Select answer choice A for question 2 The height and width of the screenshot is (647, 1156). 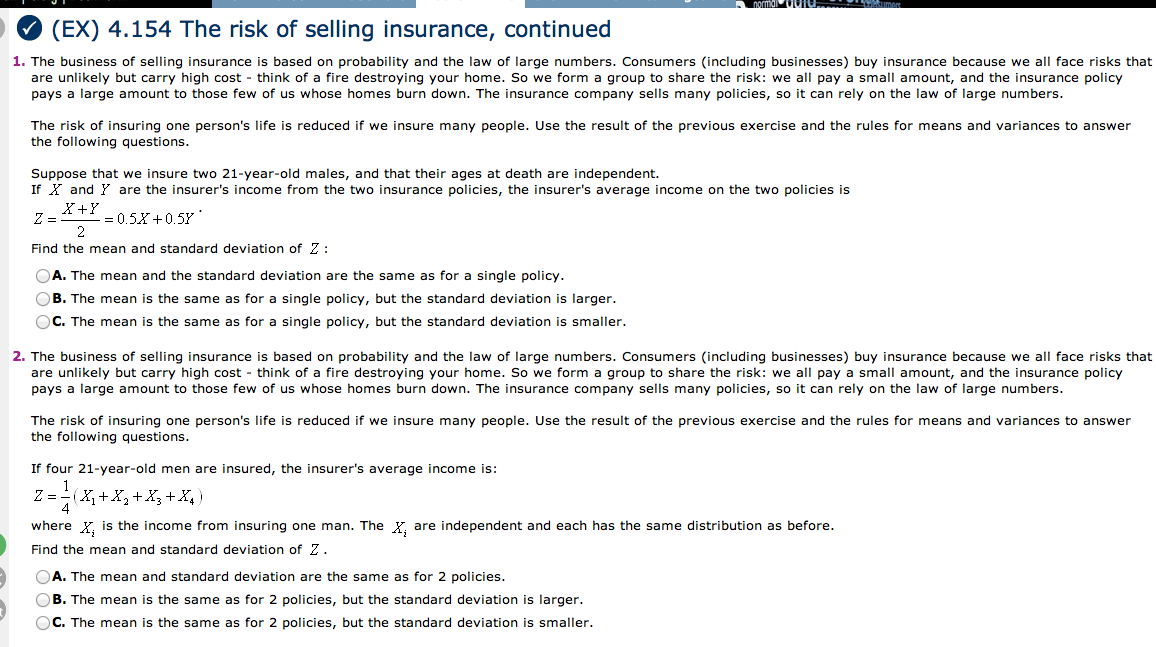pyautogui.click(x=43, y=575)
